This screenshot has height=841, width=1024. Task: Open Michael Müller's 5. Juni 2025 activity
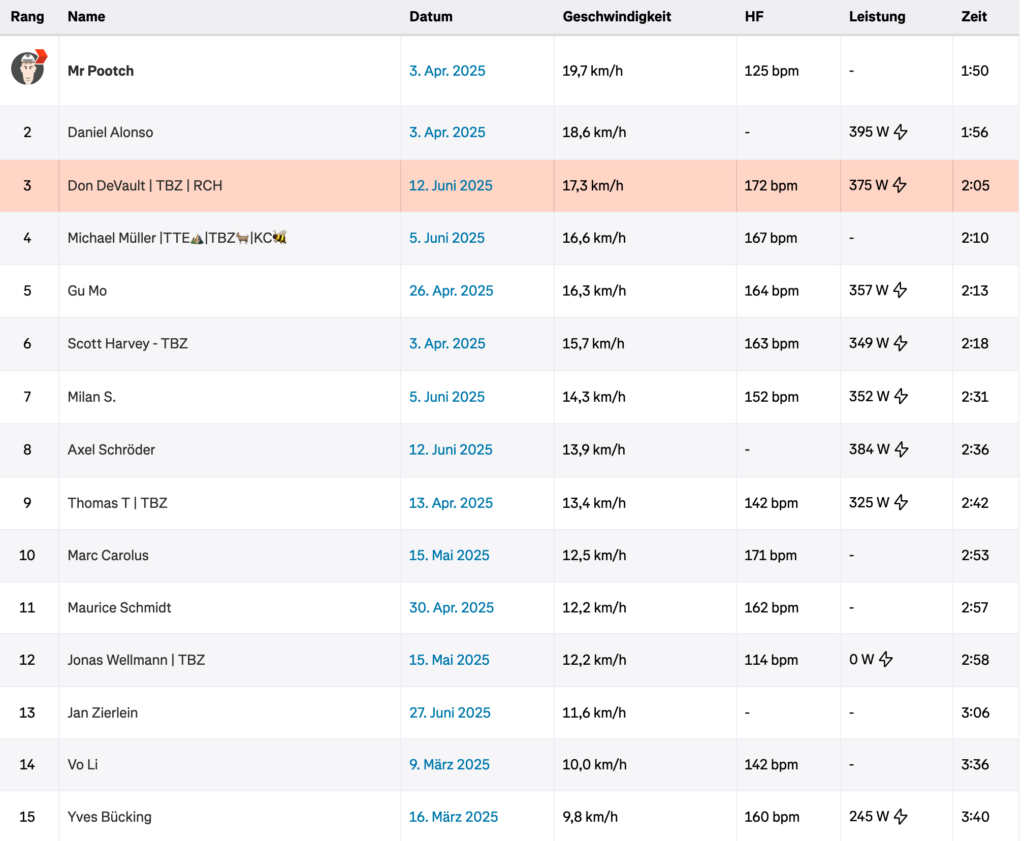(447, 238)
